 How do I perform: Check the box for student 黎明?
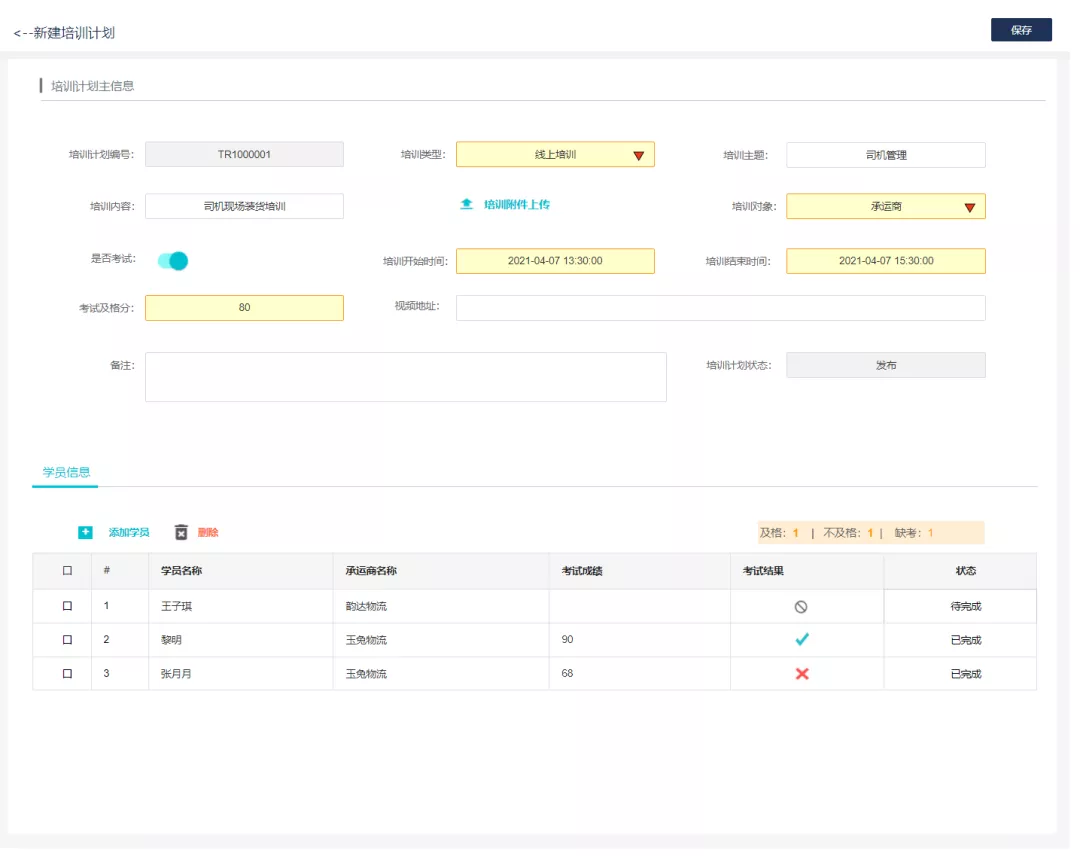[x=67, y=640]
